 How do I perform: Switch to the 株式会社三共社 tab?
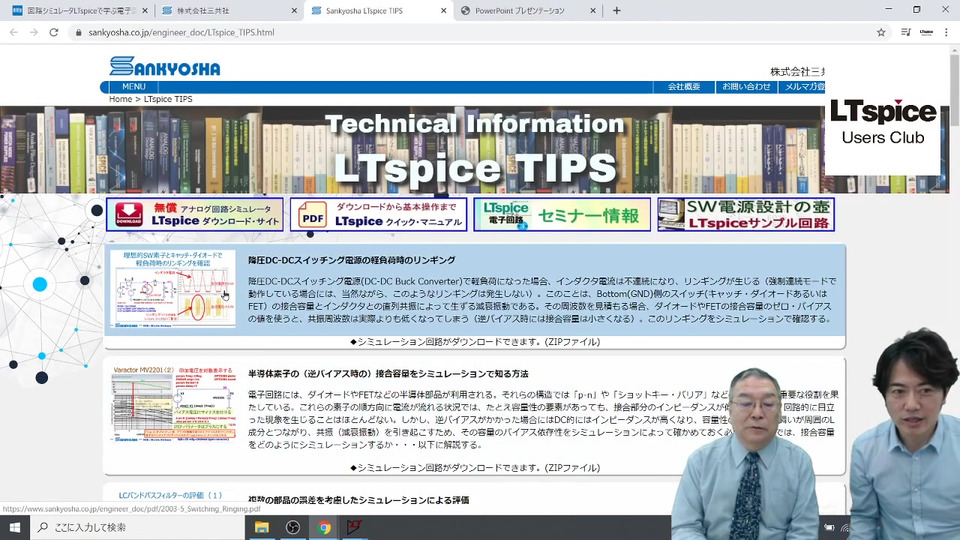[228, 10]
